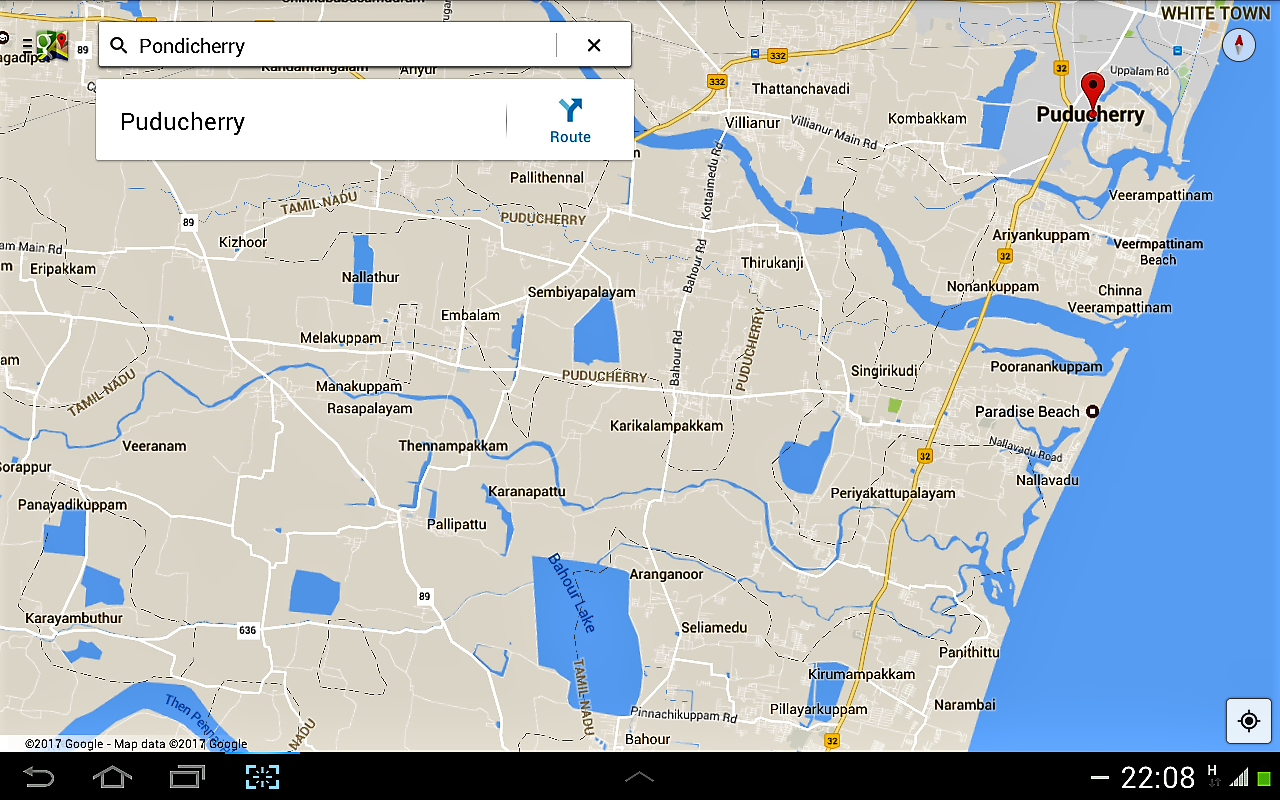Open the Puducherry place card
This screenshot has height=800, width=1280.
tap(300, 122)
